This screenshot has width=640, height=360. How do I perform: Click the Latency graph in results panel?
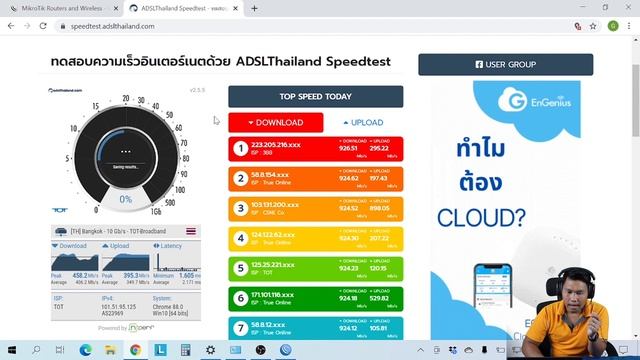tap(177, 262)
